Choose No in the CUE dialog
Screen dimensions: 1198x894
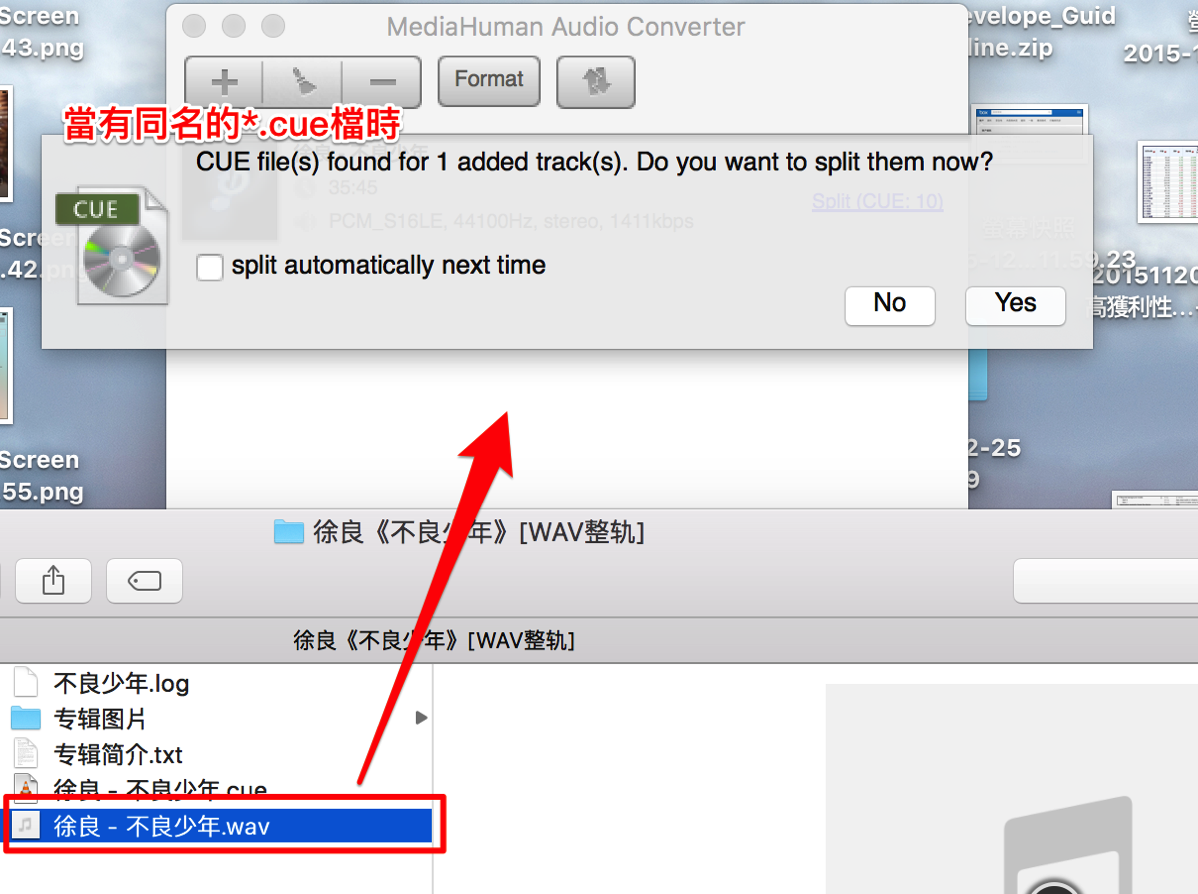coord(890,305)
